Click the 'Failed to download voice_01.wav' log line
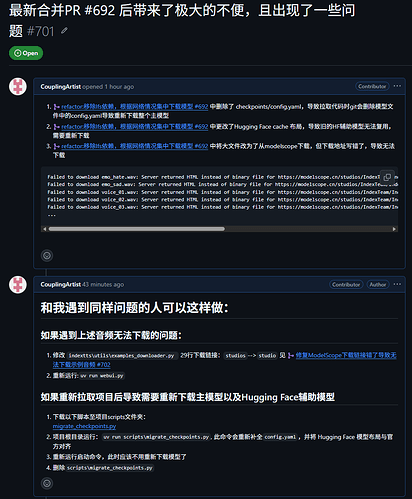 click(x=222, y=192)
